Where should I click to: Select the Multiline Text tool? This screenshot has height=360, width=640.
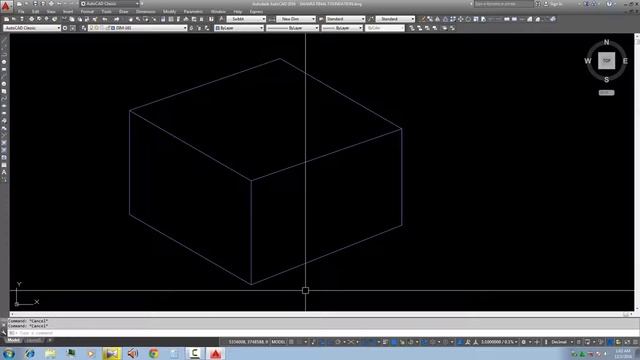4,172
